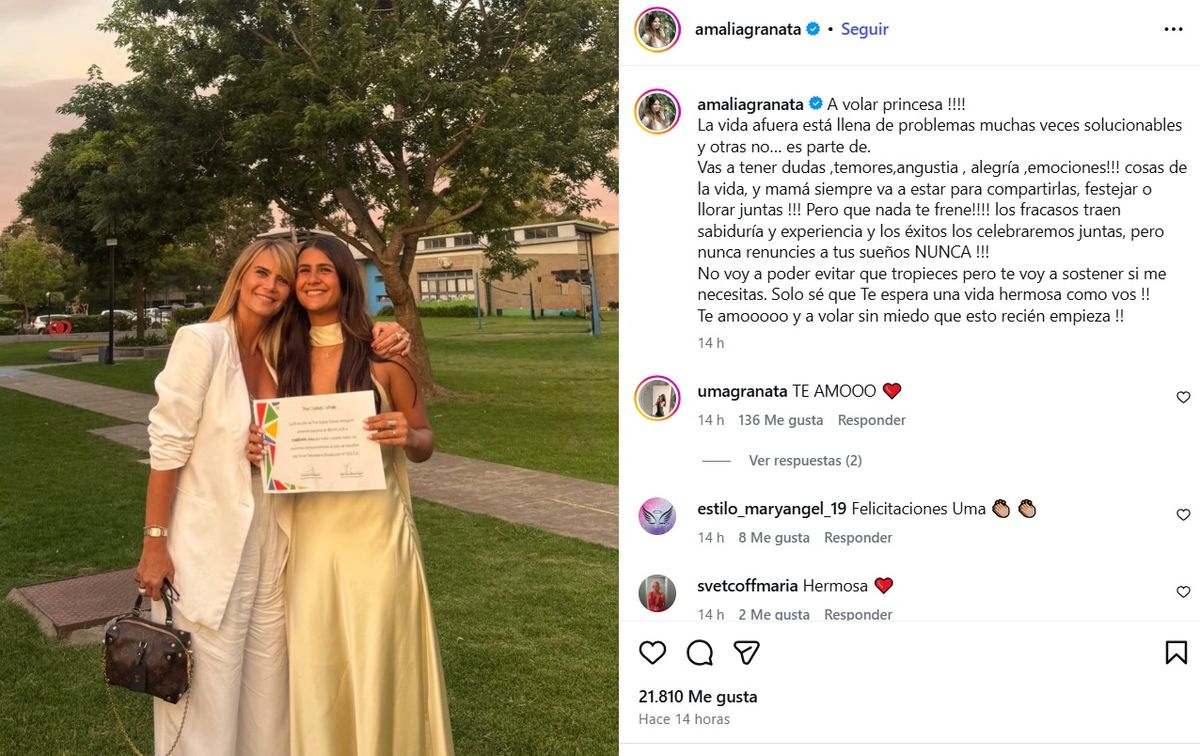The width and height of the screenshot is (1200, 756).
Task: Open estilo_maryangel_19's avatar
Action: tap(657, 516)
